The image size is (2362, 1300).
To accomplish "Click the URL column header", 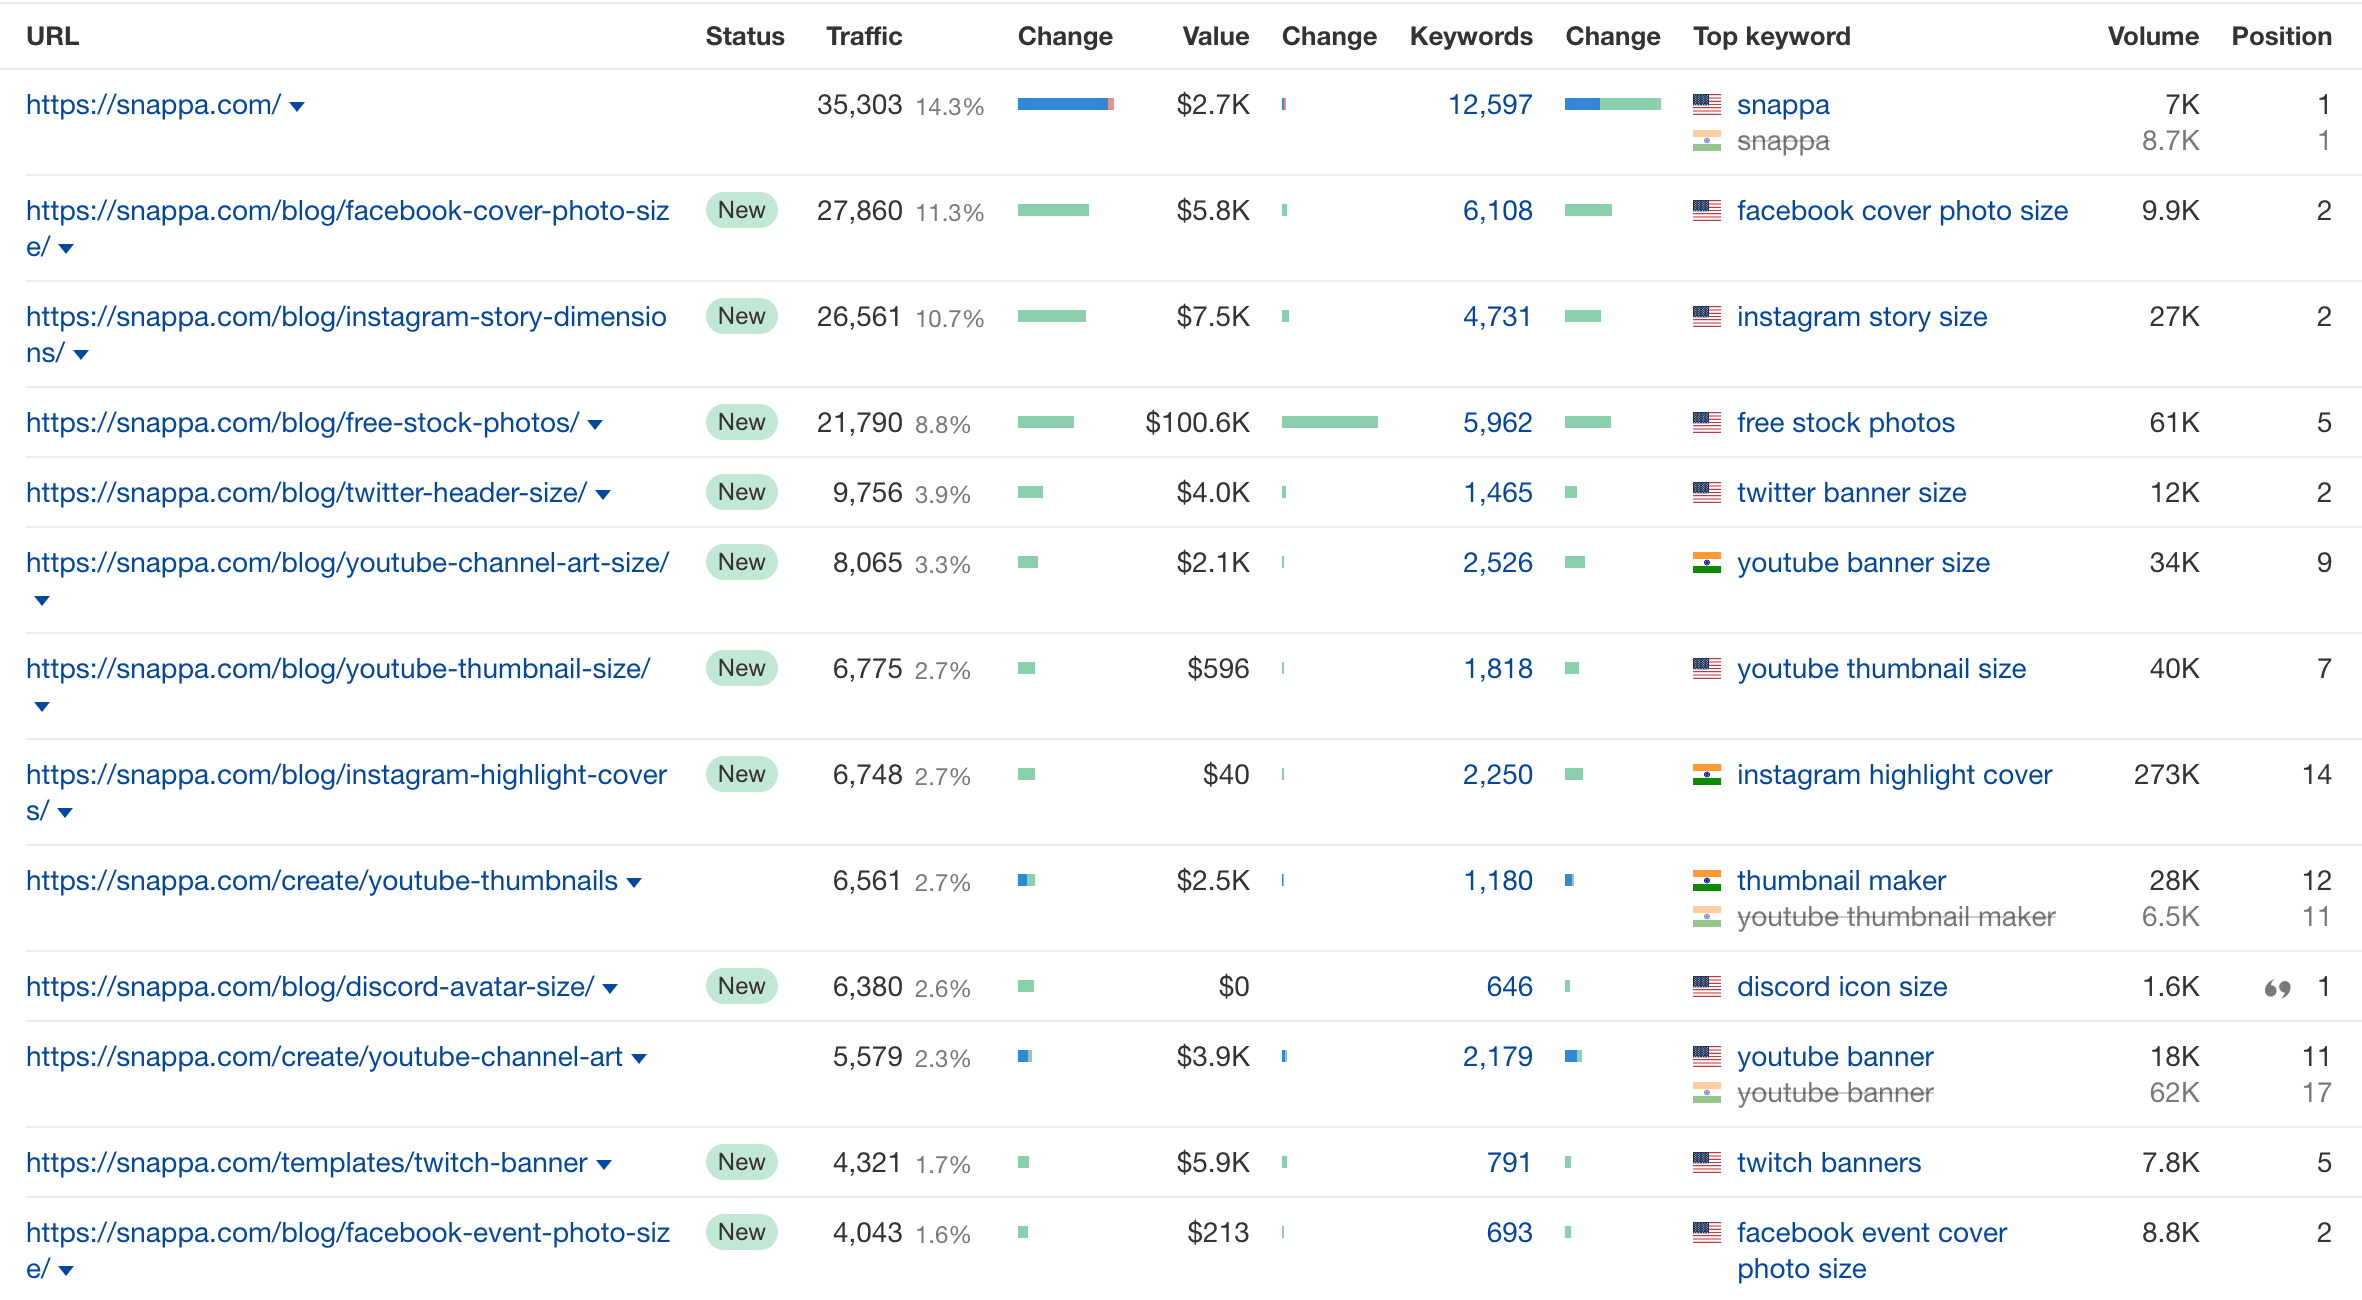I will point(52,37).
